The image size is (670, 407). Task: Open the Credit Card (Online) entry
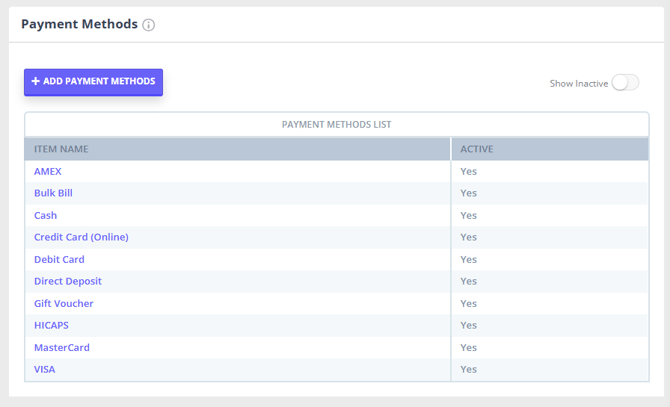click(x=81, y=237)
